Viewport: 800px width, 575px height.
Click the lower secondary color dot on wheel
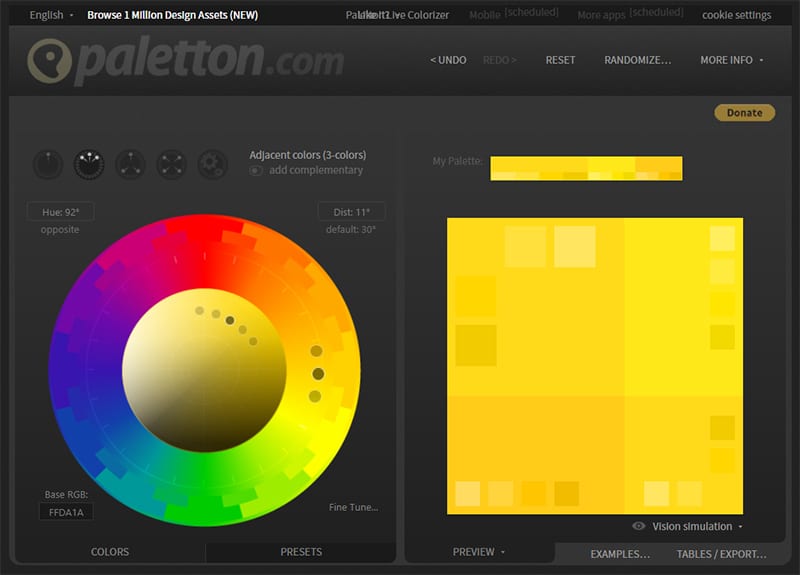click(315, 396)
